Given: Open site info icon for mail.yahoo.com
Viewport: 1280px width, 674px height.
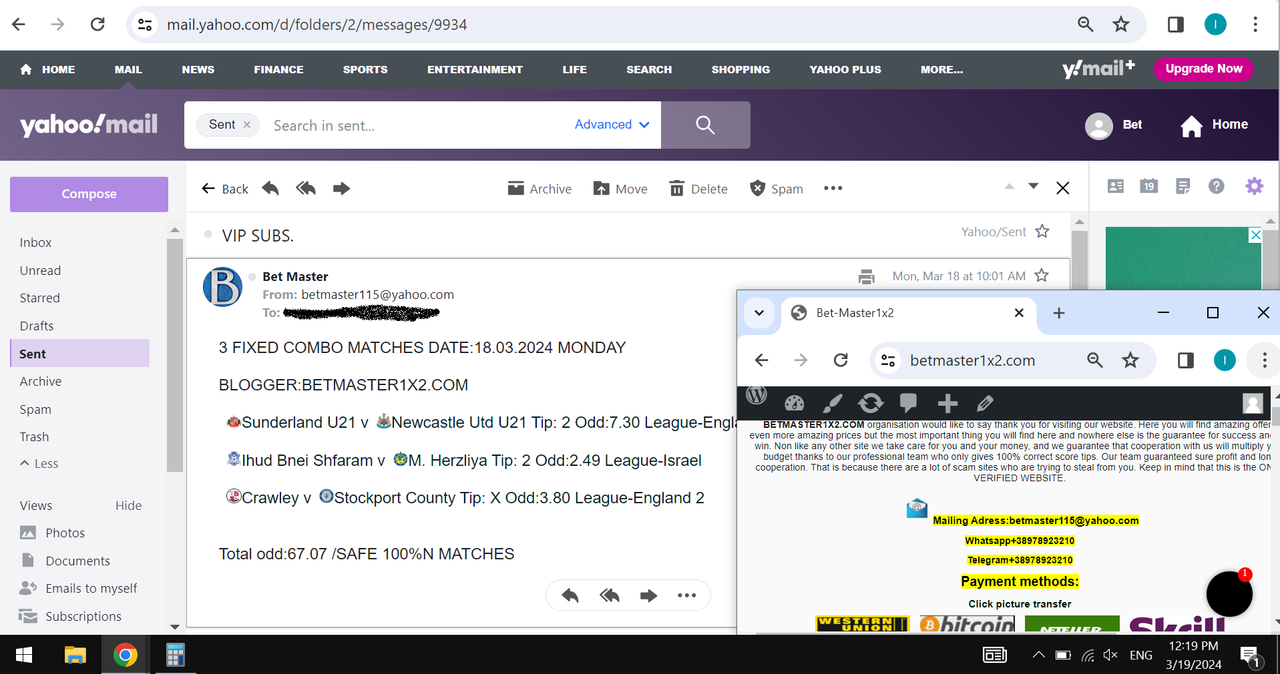Looking at the screenshot, I should click(x=145, y=24).
